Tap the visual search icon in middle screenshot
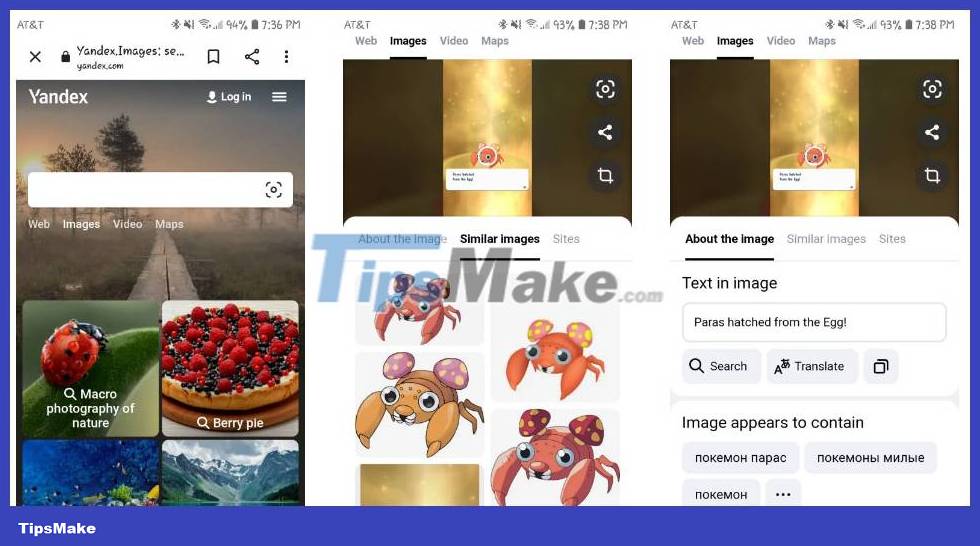Viewport: 980px width, 546px height. [x=605, y=89]
